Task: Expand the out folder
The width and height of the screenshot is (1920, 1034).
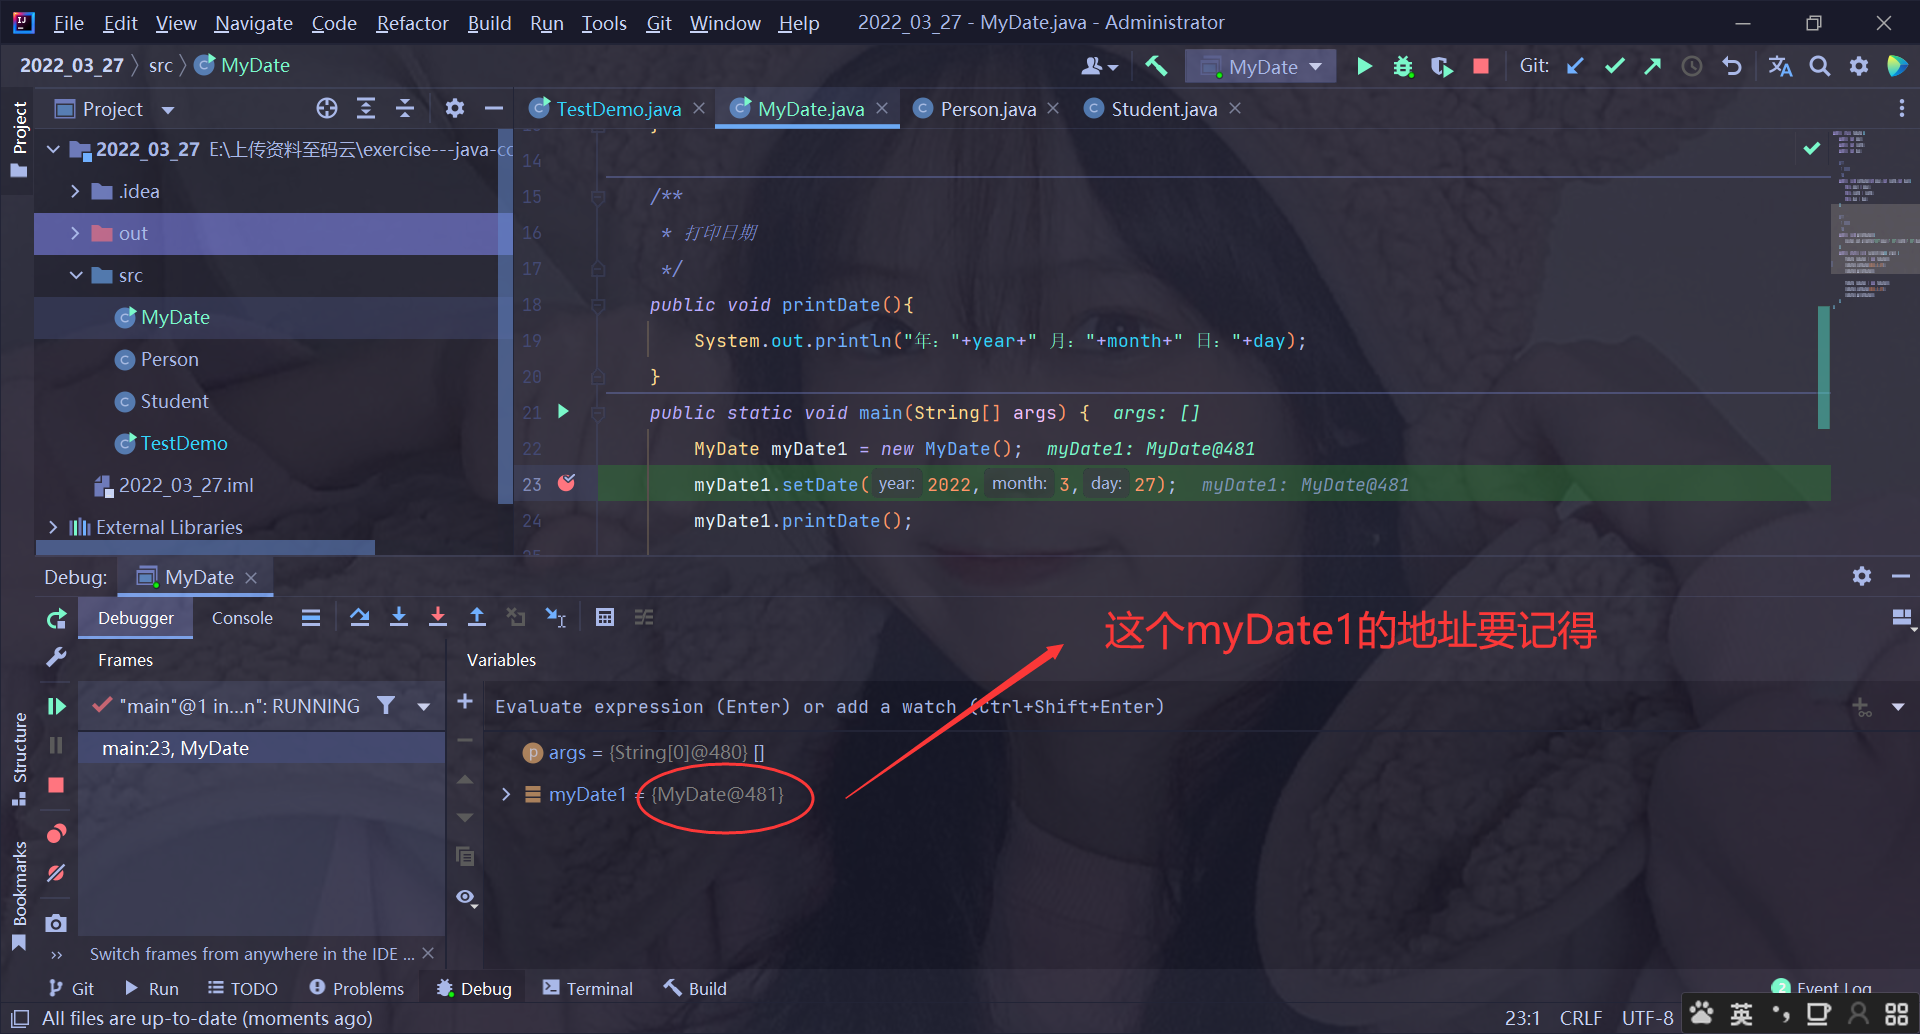Action: 75,233
